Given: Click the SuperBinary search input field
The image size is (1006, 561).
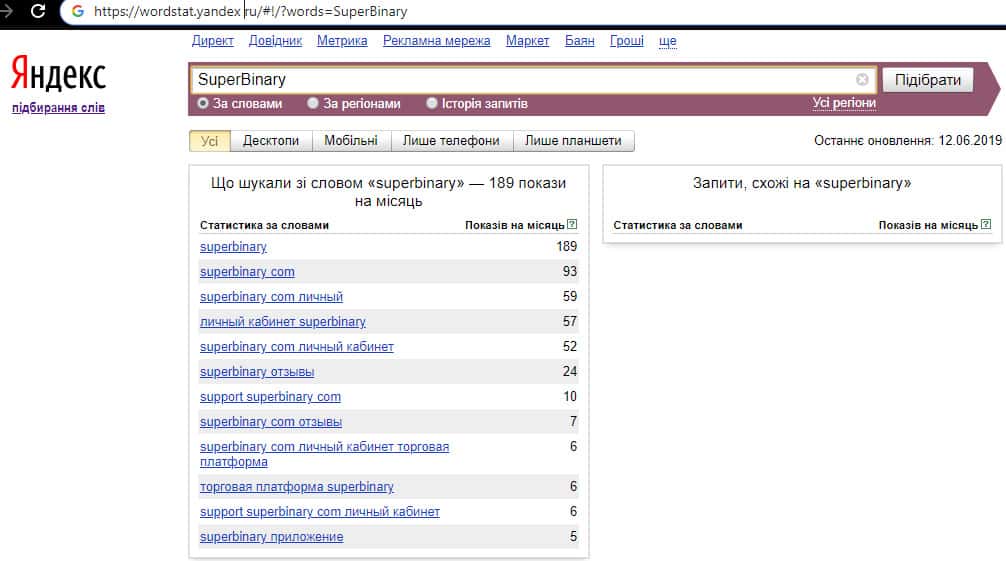Looking at the screenshot, I should click(520, 80).
